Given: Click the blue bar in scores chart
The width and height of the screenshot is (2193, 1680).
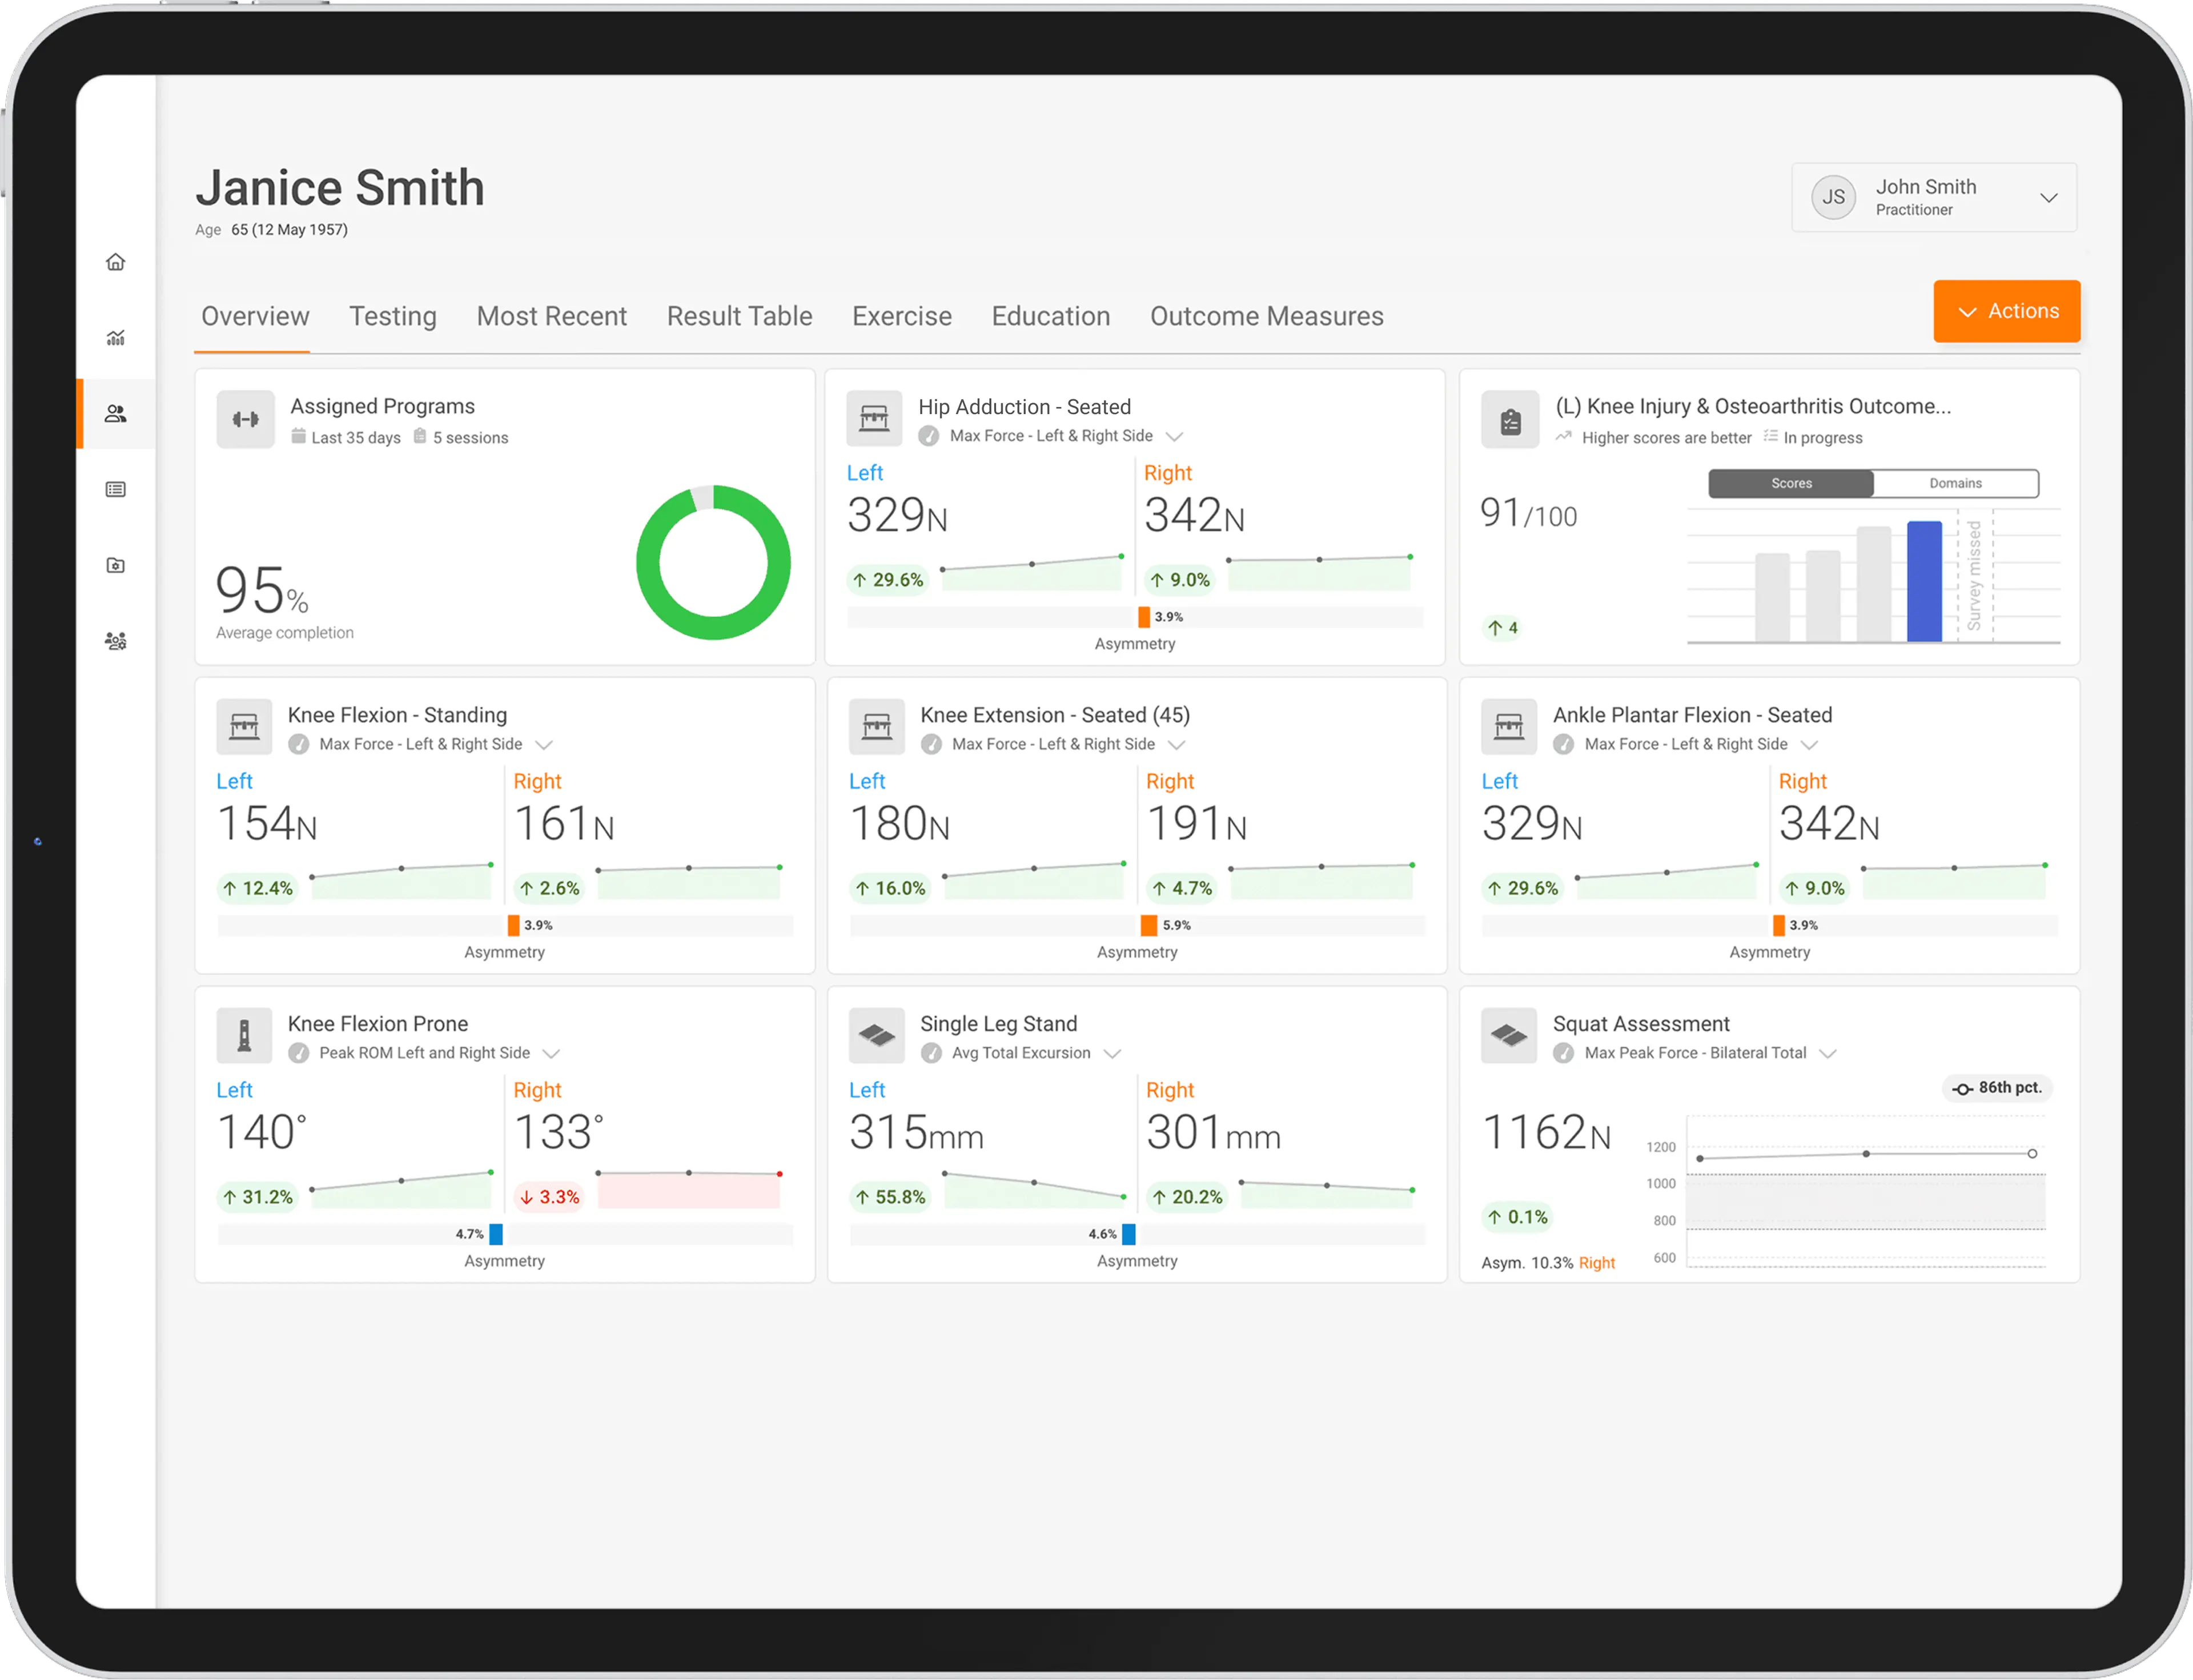Looking at the screenshot, I should click(x=1924, y=581).
